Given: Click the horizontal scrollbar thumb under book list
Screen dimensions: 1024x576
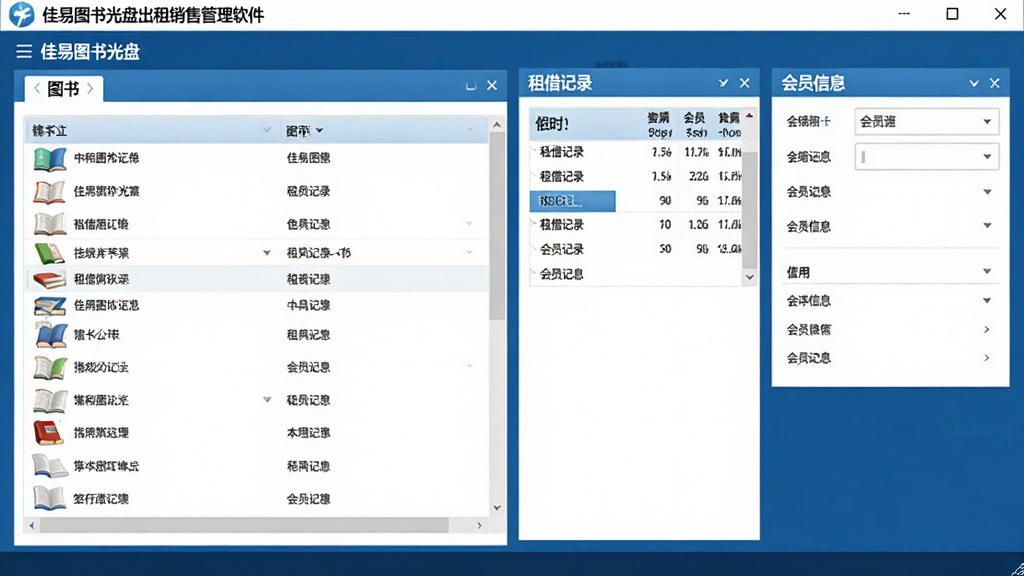Looking at the screenshot, I should [244, 525].
